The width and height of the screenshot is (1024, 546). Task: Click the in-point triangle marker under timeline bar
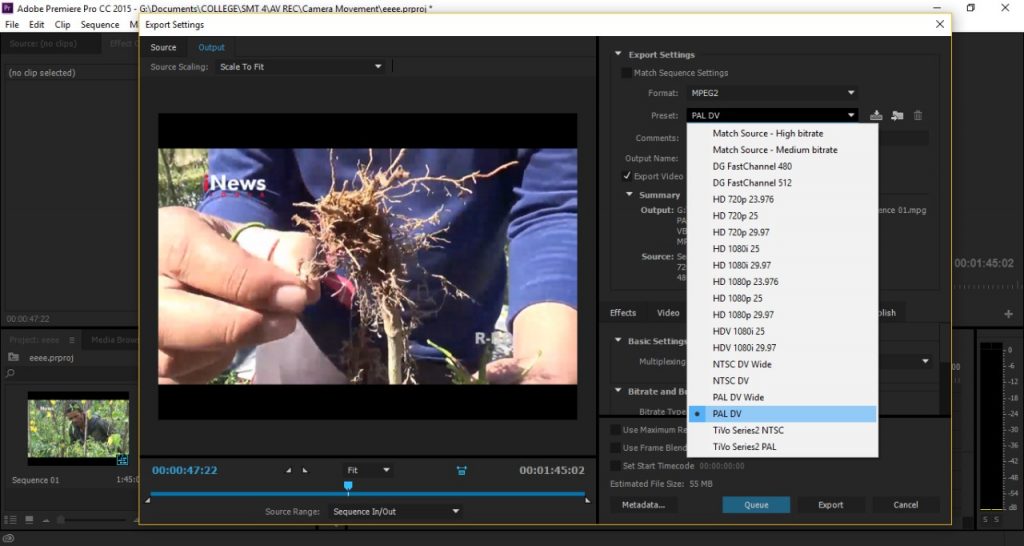(x=147, y=500)
